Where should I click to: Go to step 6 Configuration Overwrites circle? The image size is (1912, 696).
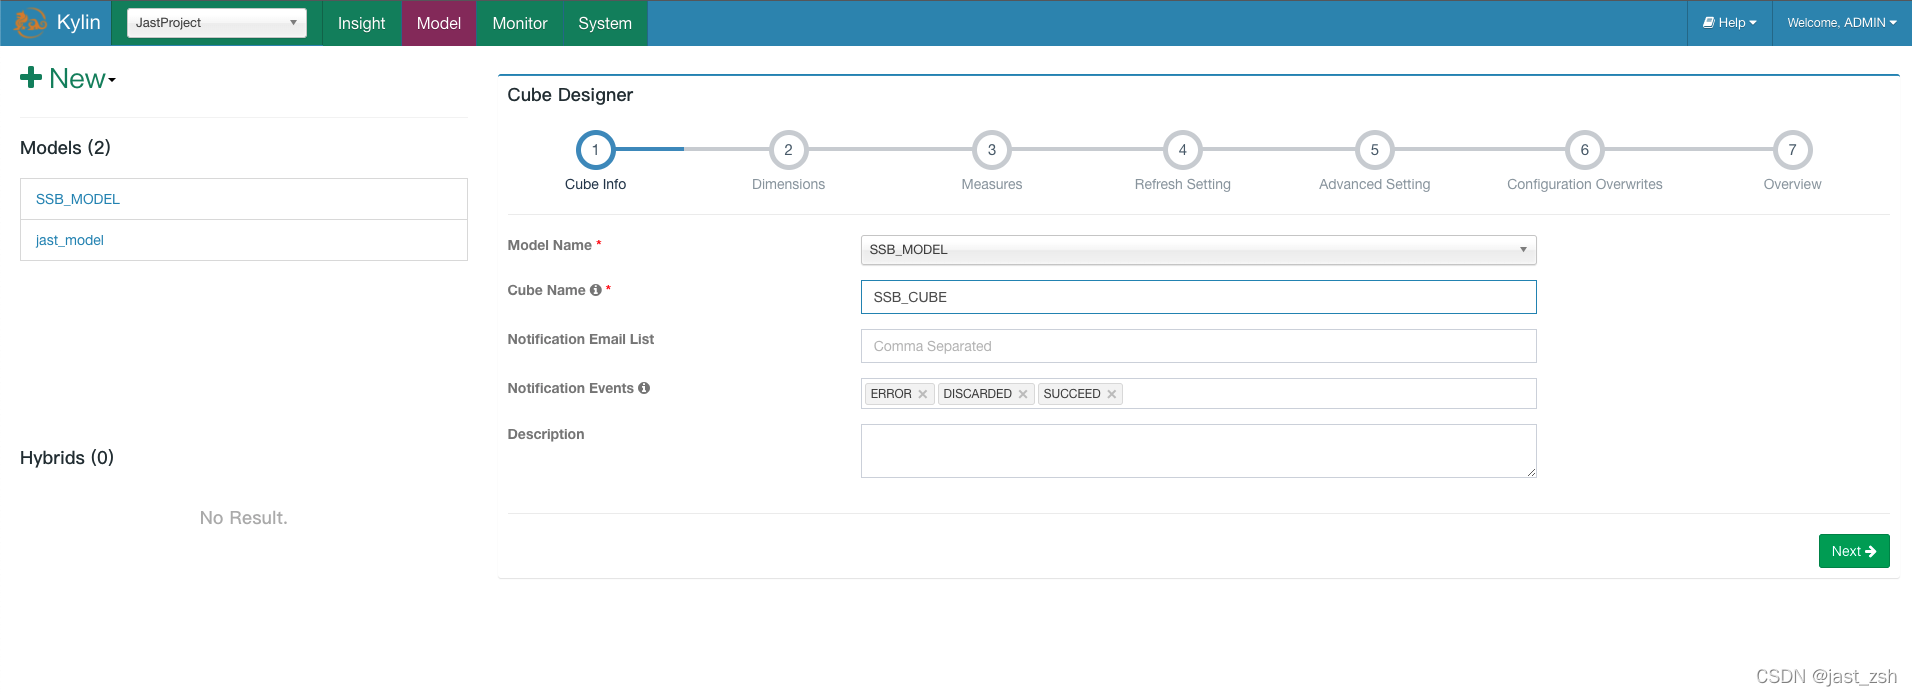click(x=1584, y=150)
